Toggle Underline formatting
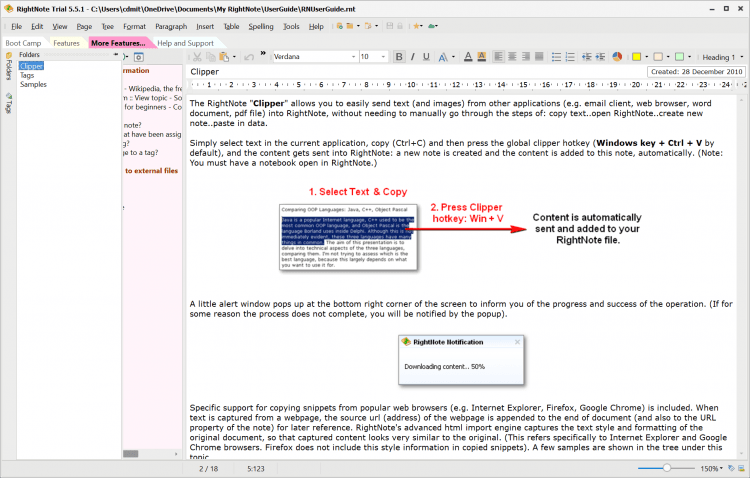Image resolution: width=750 pixels, height=478 pixels. coord(426,57)
